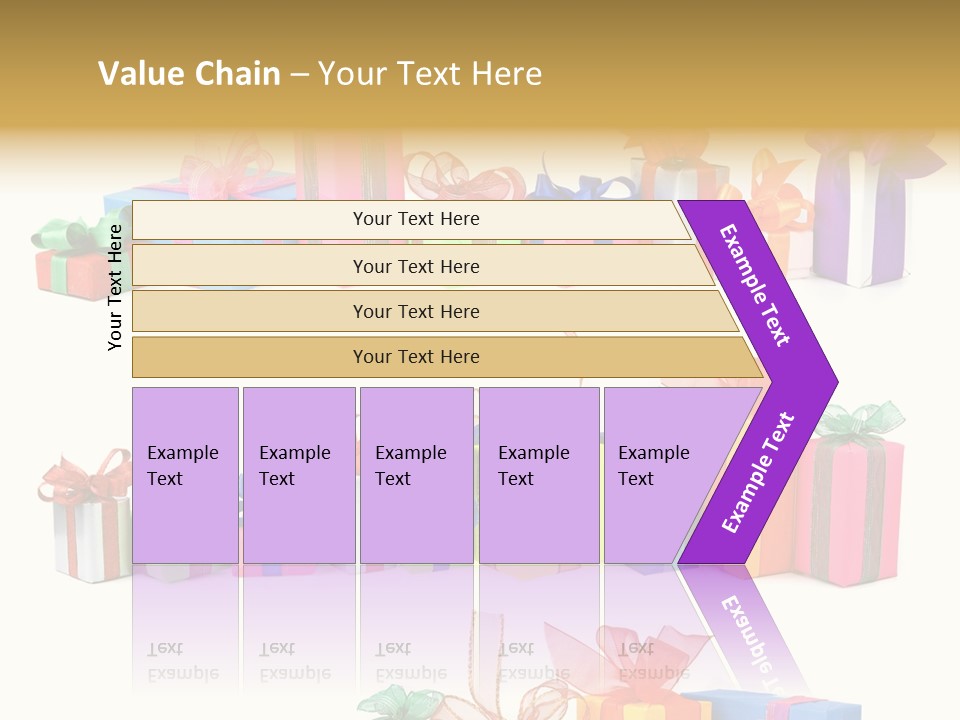This screenshot has height=720, width=960.
Task: Select the darkest bottom 'Your Text Here' bar
Action: pyautogui.click(x=447, y=357)
